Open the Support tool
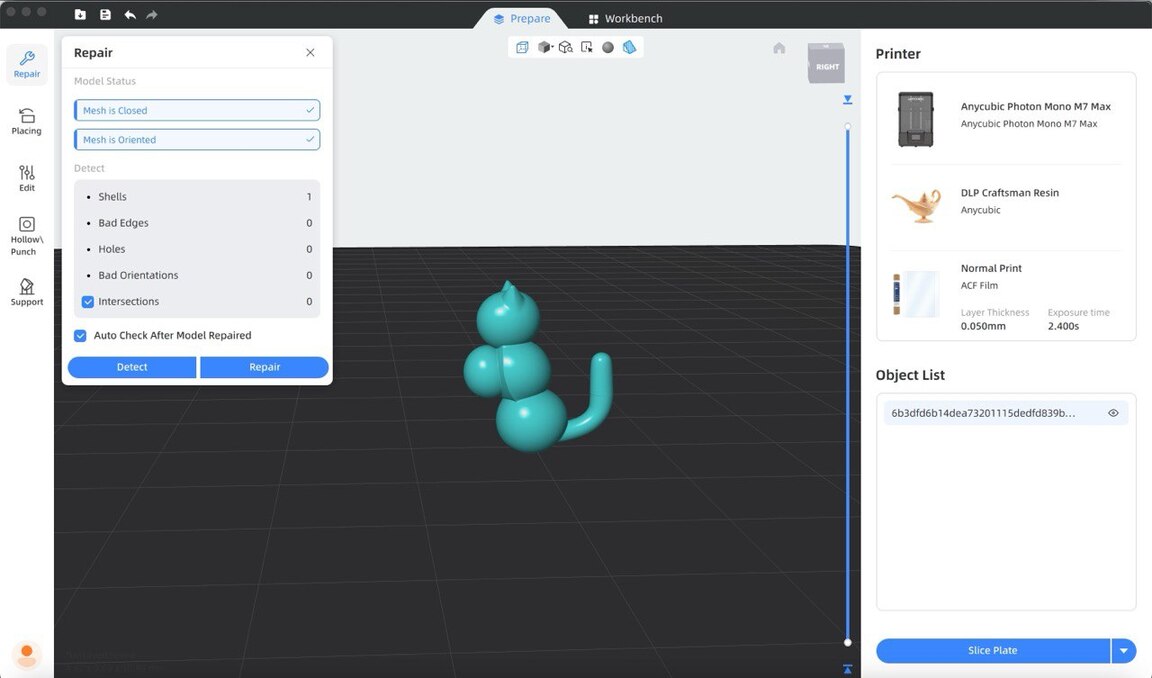Viewport: 1152px width, 678px height. point(27,292)
